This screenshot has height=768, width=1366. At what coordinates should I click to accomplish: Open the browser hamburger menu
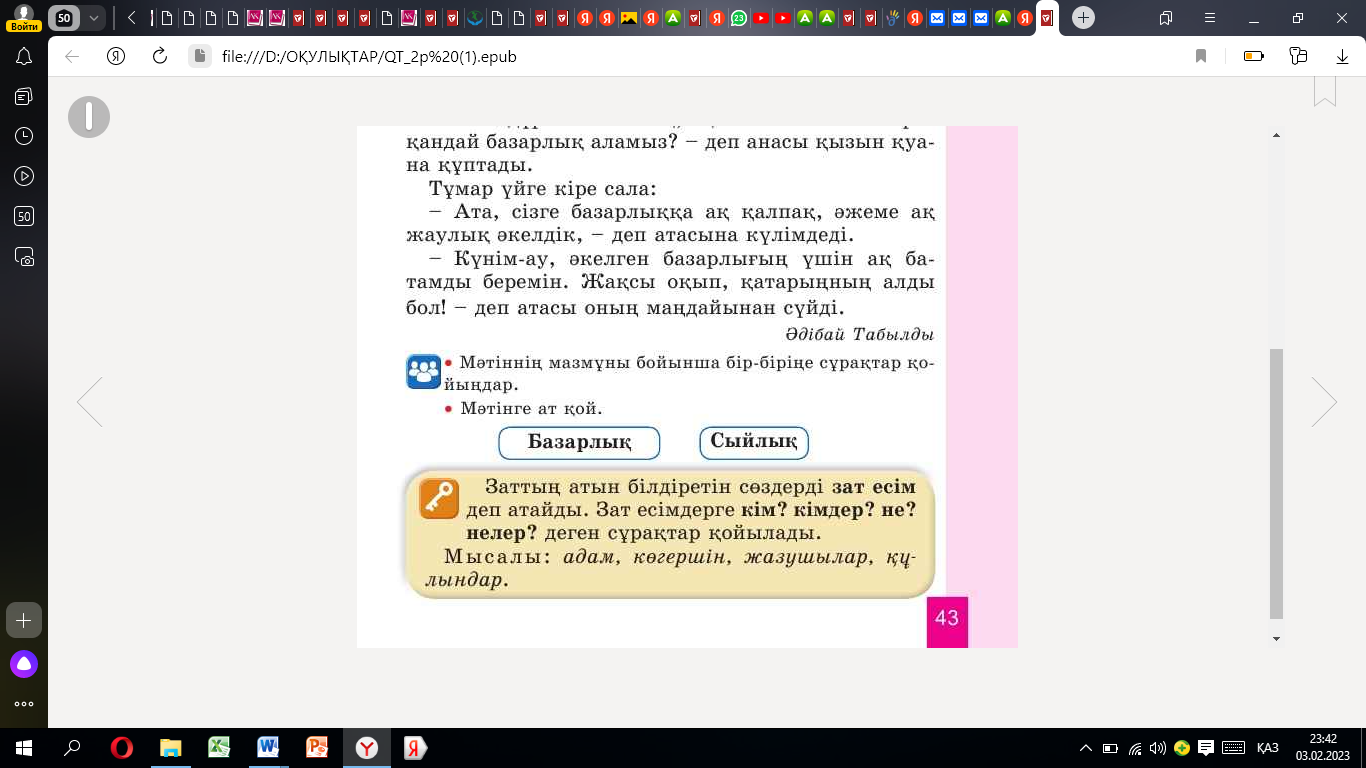pyautogui.click(x=1210, y=18)
